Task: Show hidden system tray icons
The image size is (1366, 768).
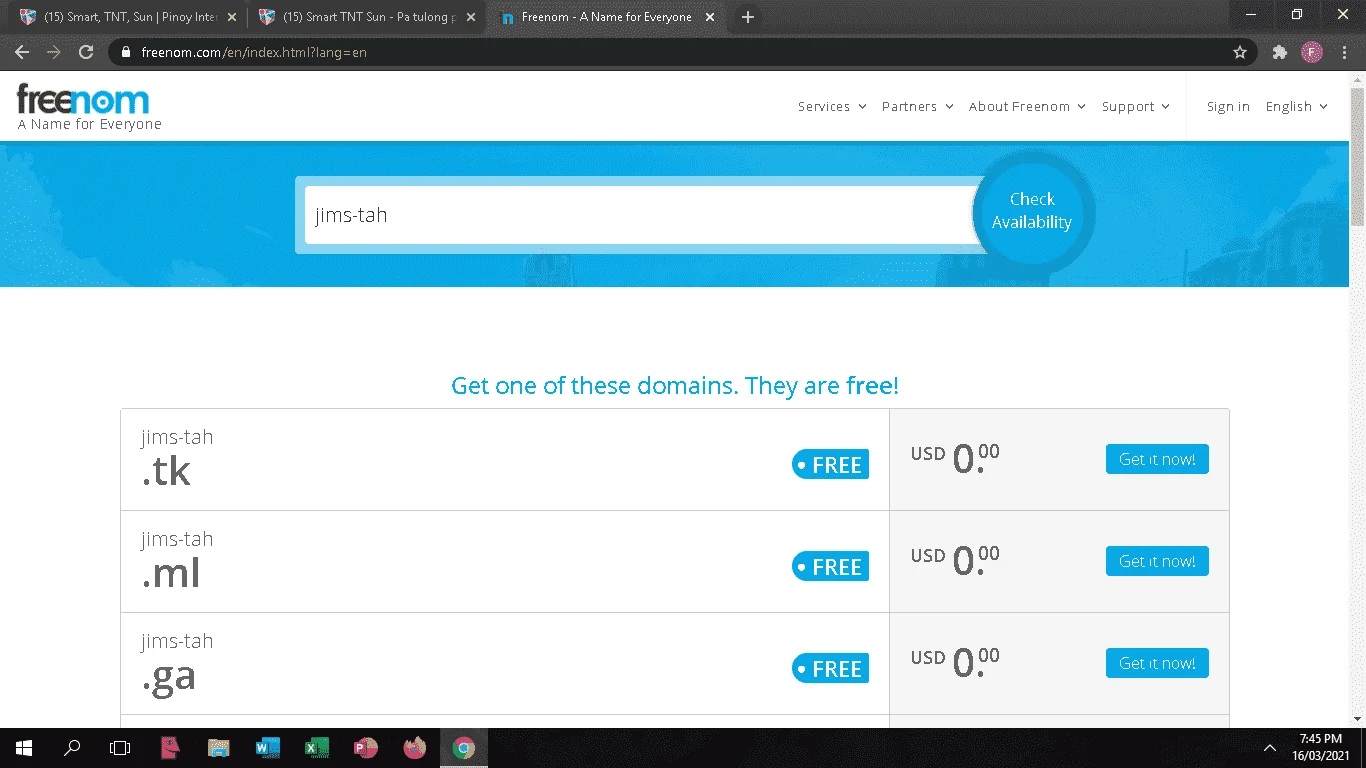Action: tap(1270, 747)
